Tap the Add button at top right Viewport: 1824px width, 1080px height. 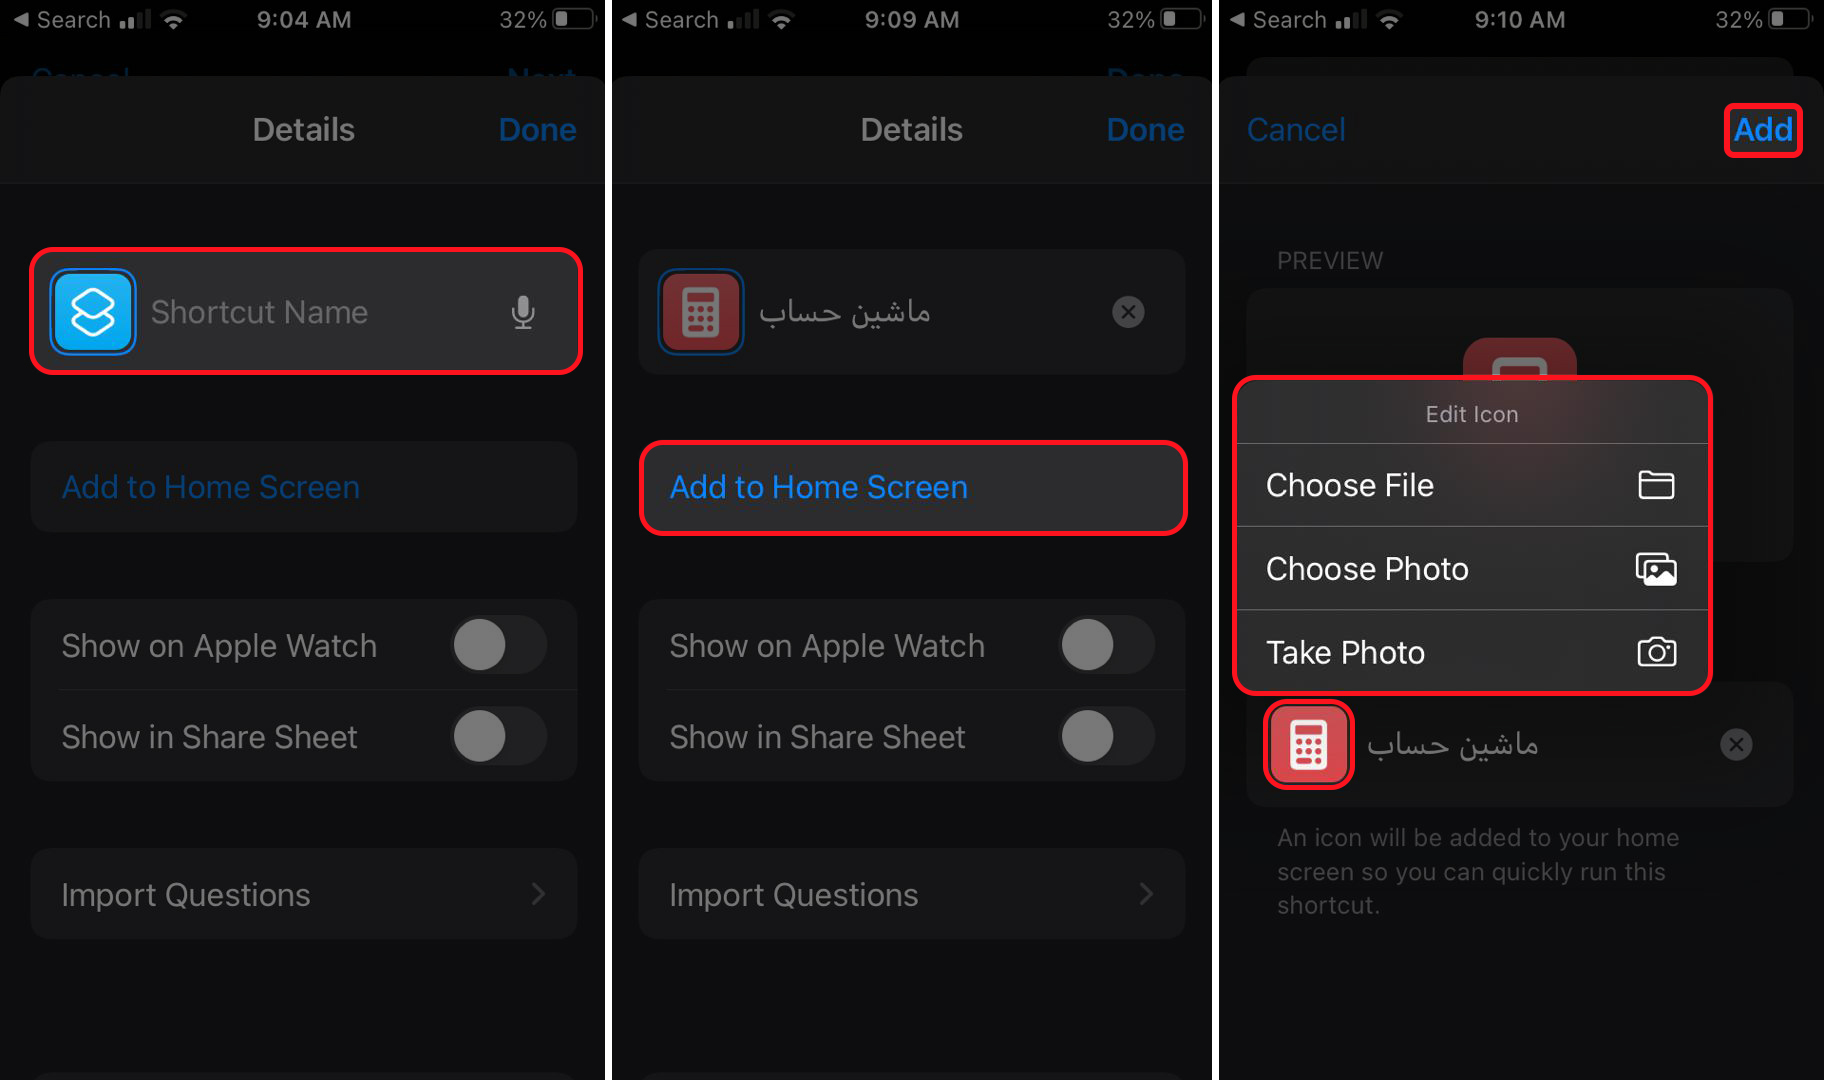tap(1763, 130)
